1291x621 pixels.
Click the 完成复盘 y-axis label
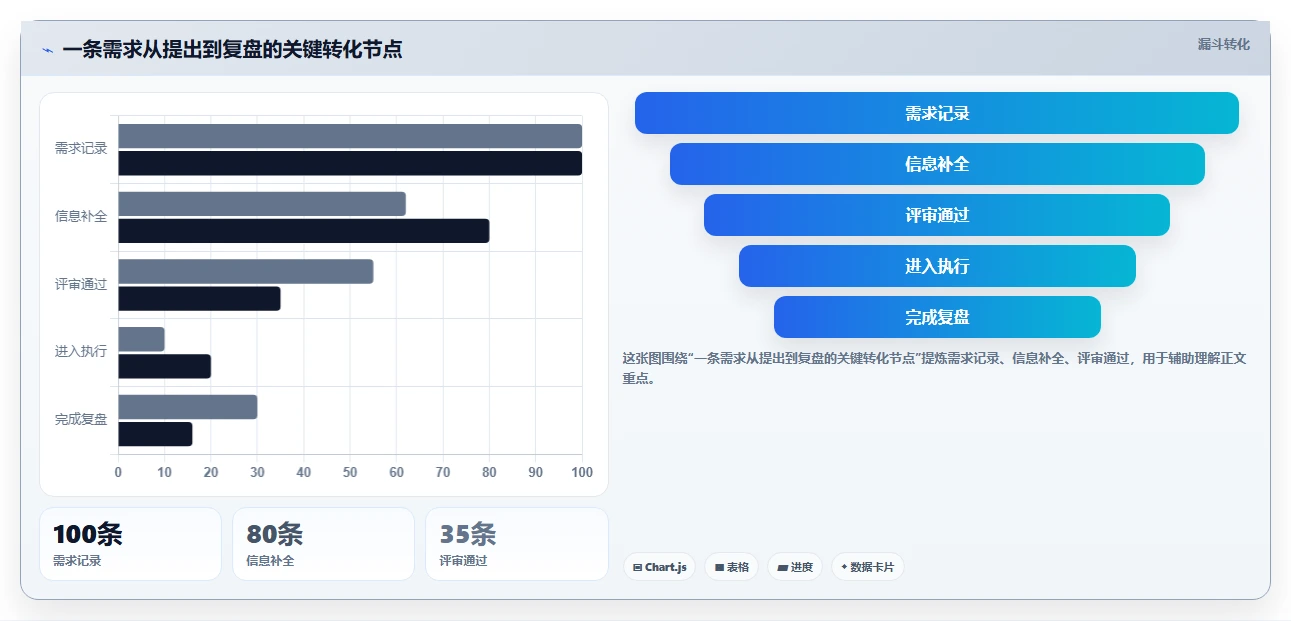[81, 420]
